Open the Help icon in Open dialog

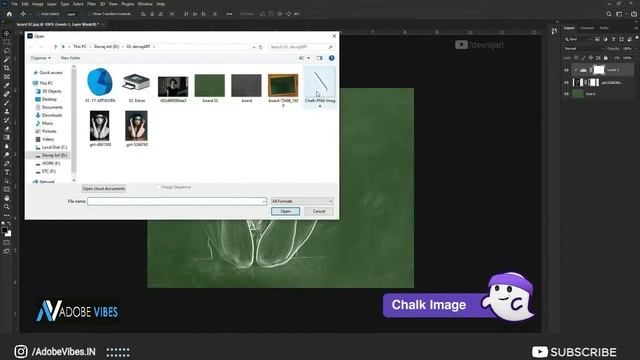(331, 58)
